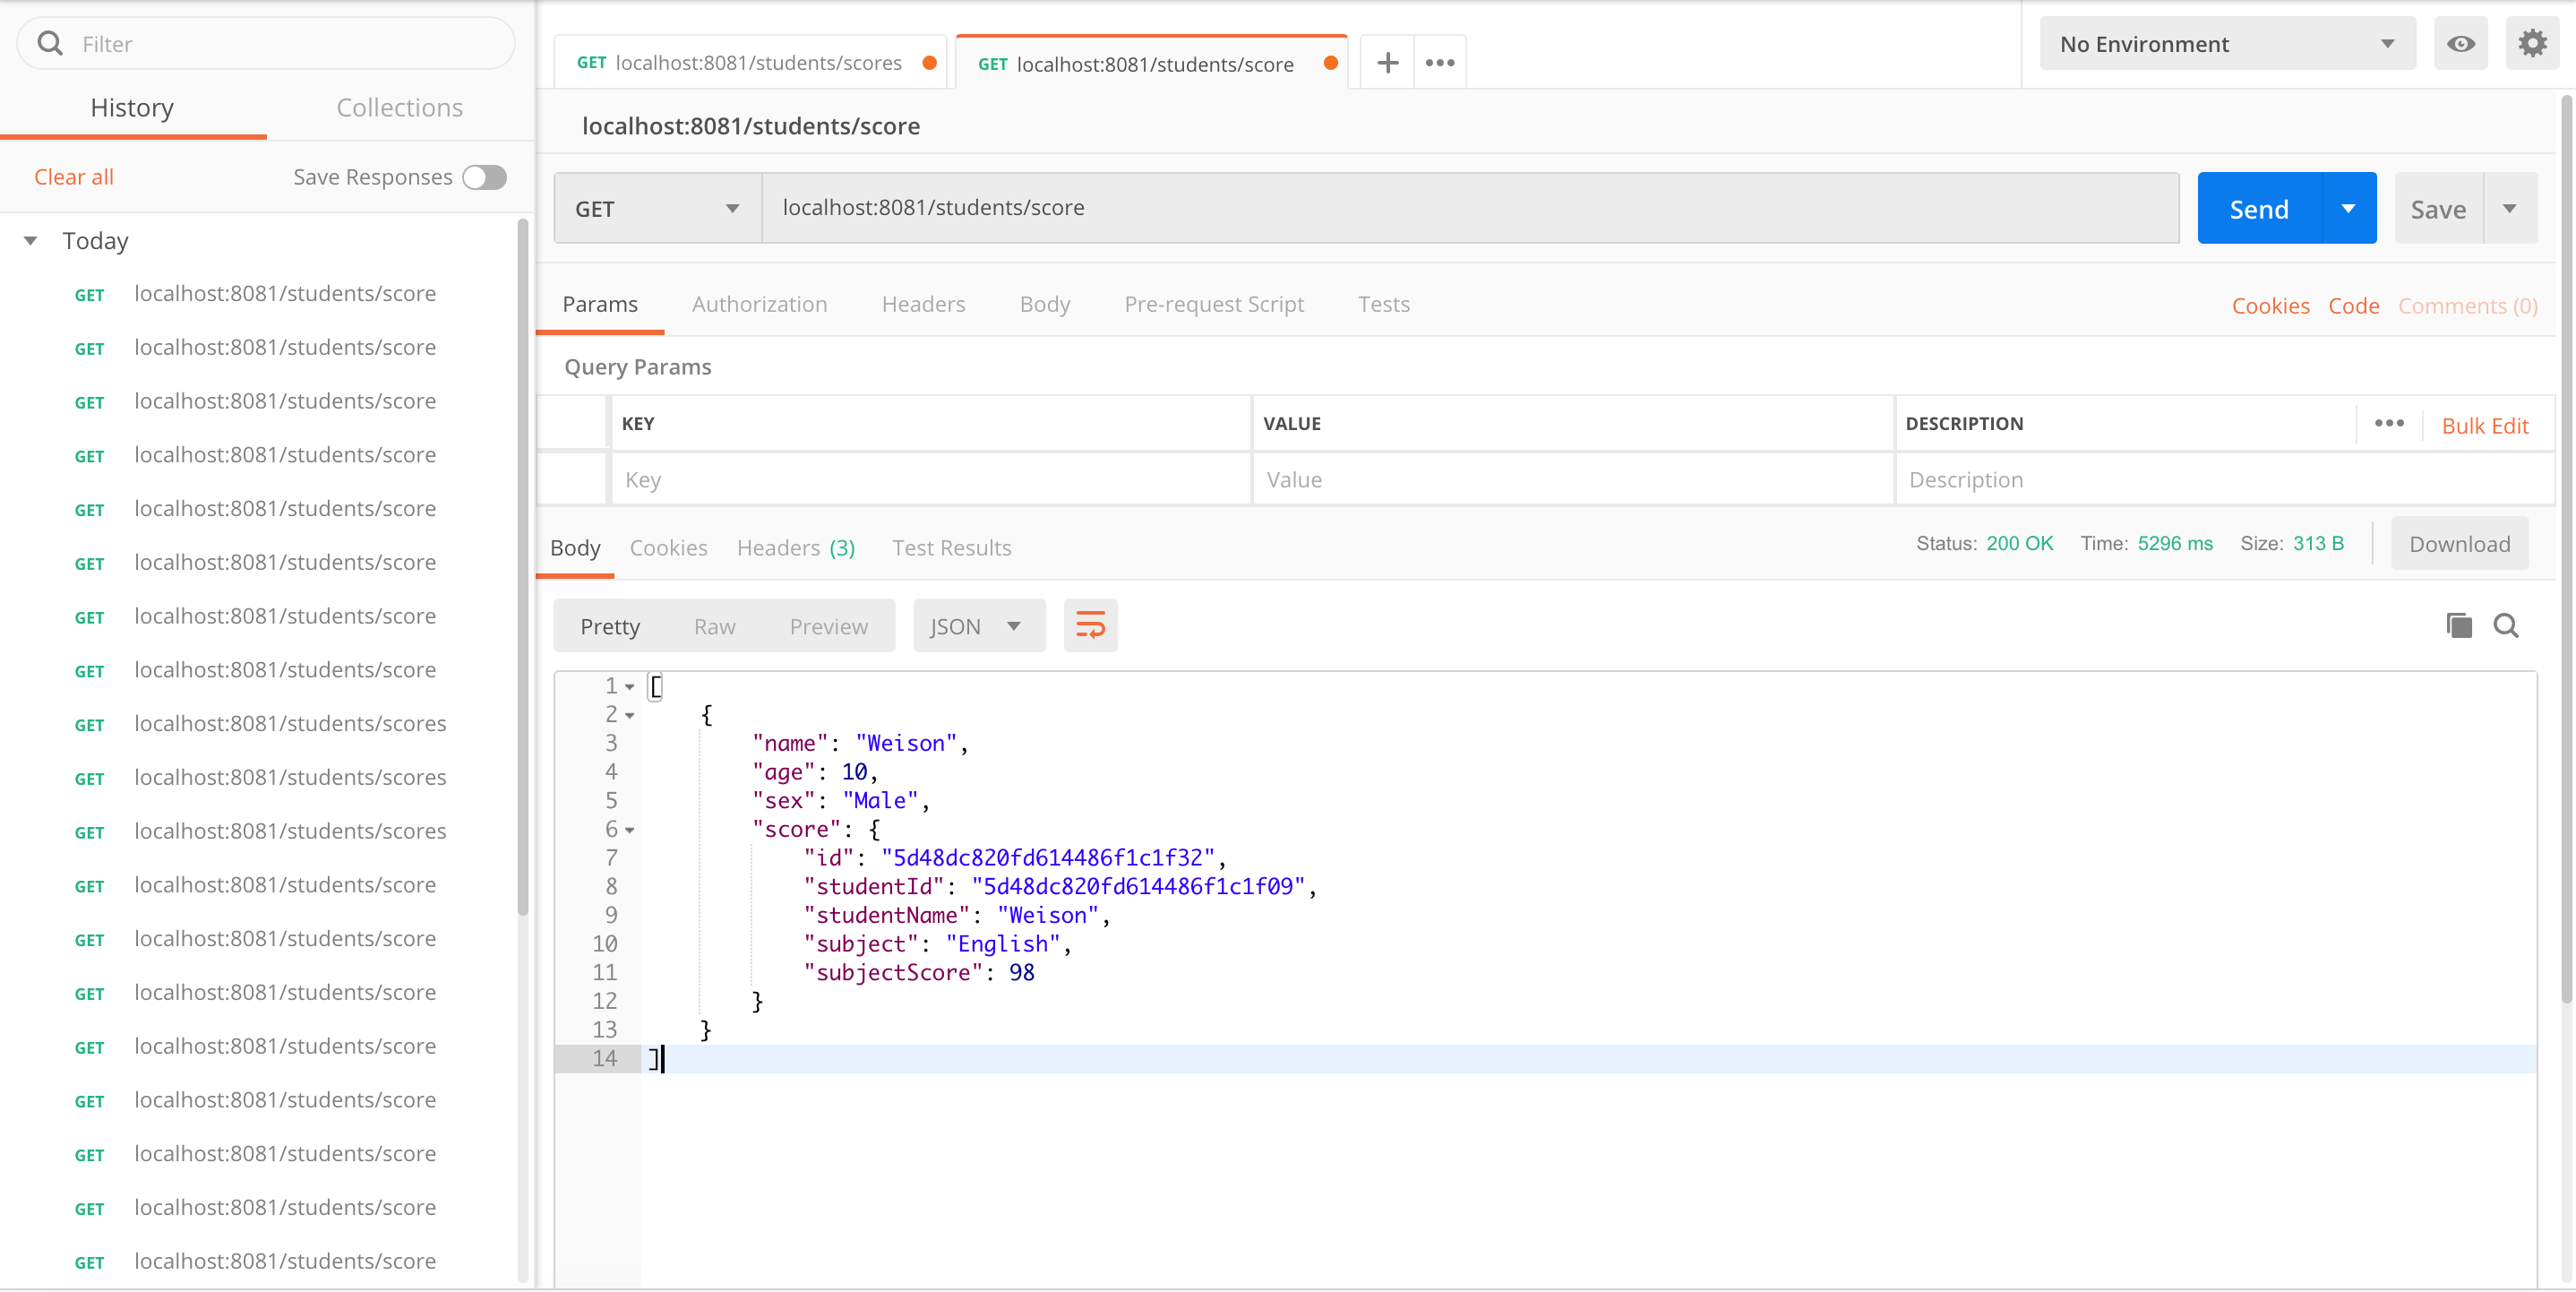Open the manage environments gear icon

2531,44
